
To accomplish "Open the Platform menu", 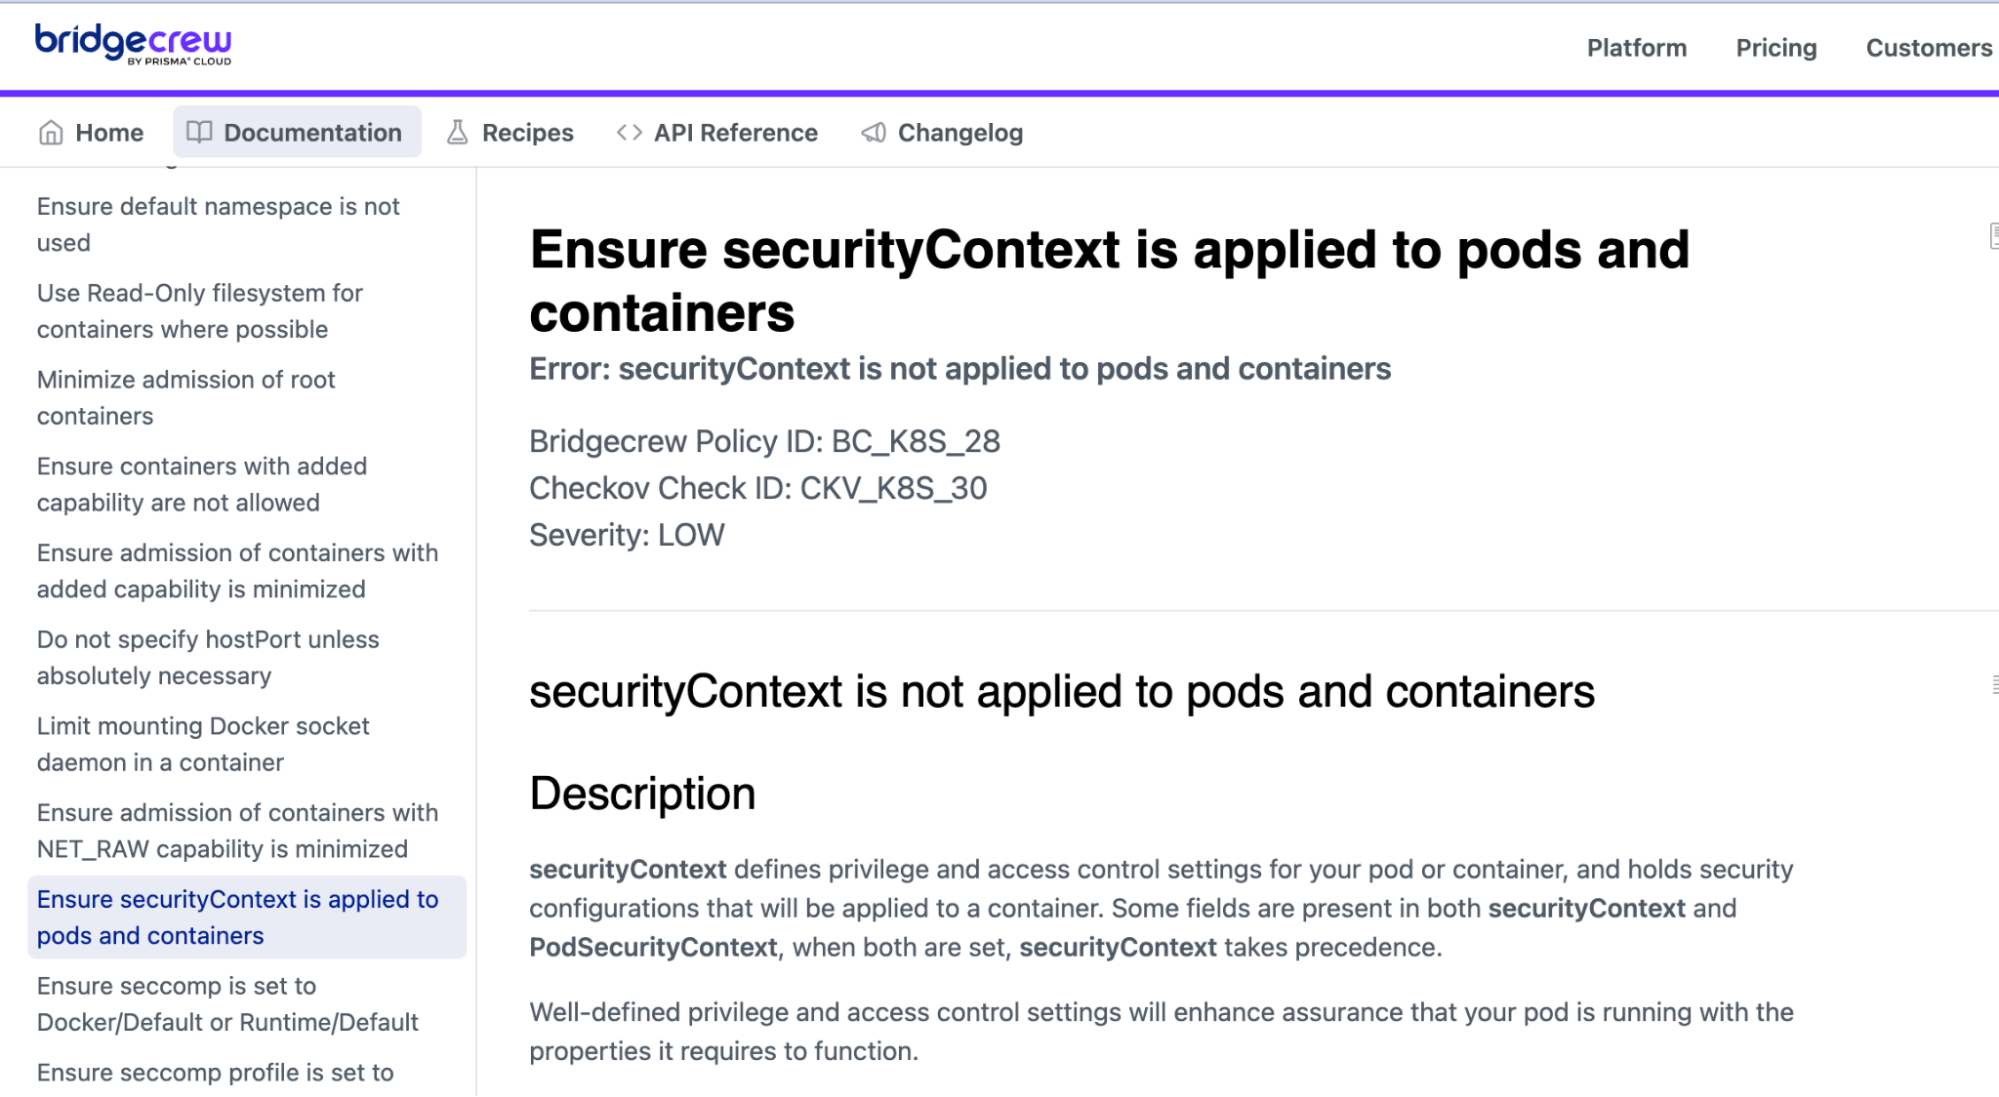I will click(1636, 48).
